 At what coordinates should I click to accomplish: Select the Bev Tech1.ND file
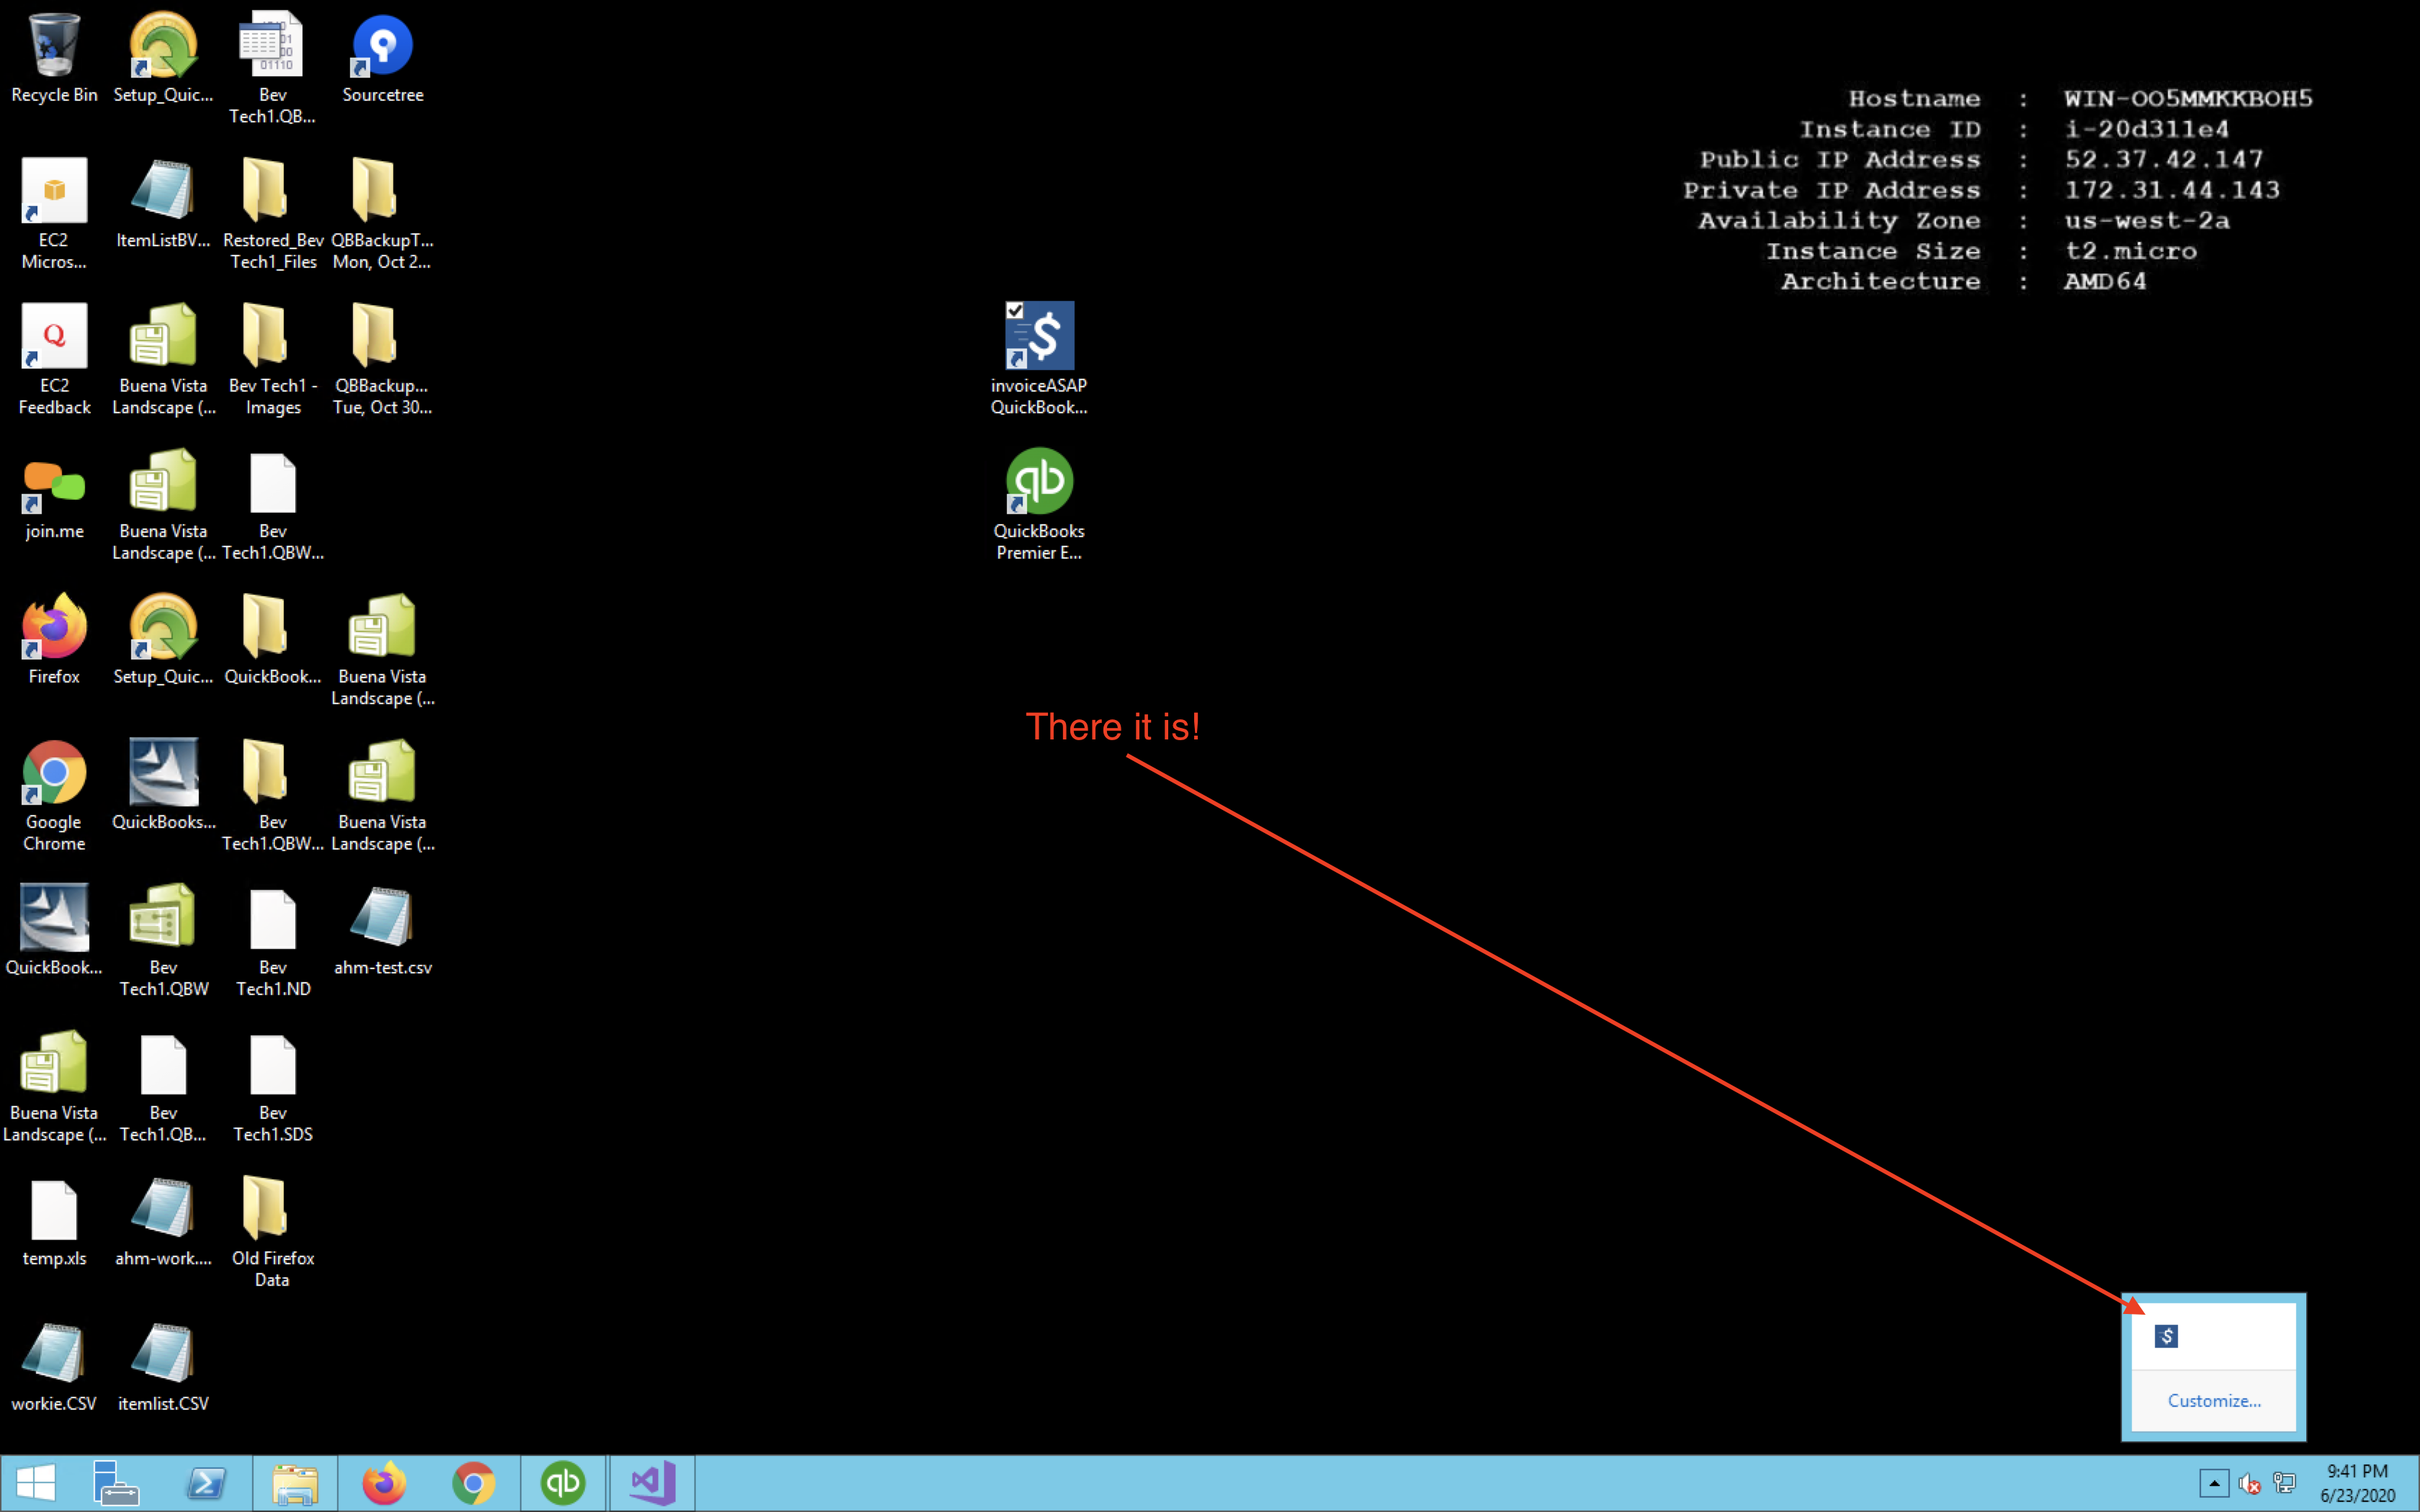point(273,918)
